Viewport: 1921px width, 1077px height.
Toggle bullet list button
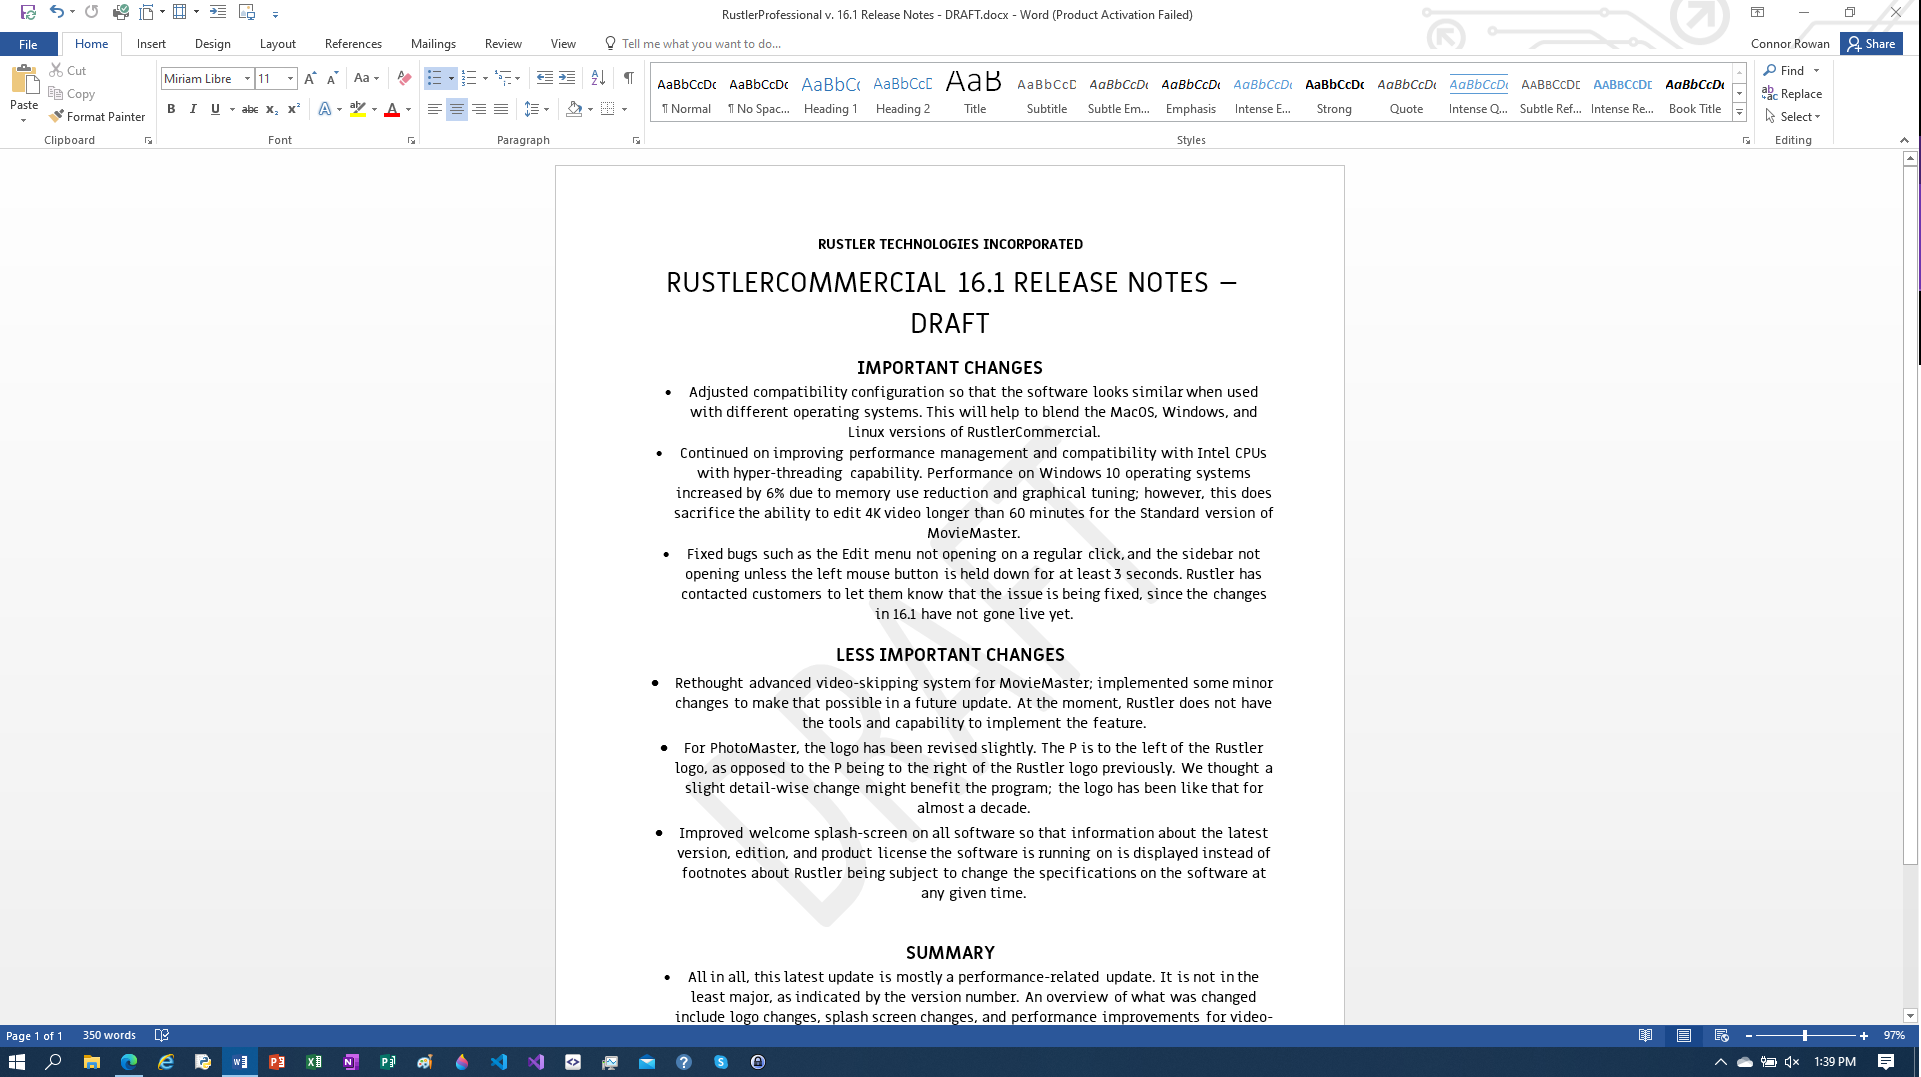(435, 78)
